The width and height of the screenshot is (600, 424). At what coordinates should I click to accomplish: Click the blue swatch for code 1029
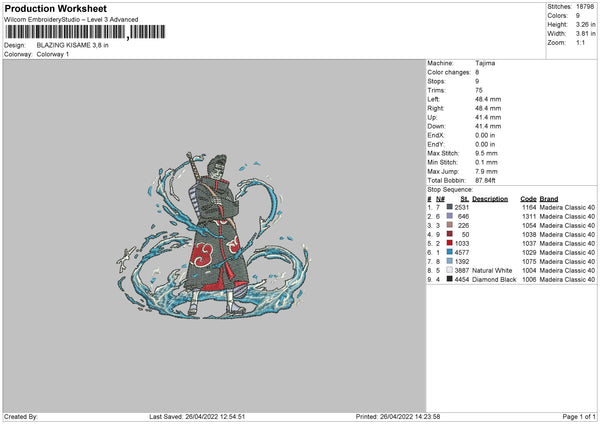(x=450, y=252)
